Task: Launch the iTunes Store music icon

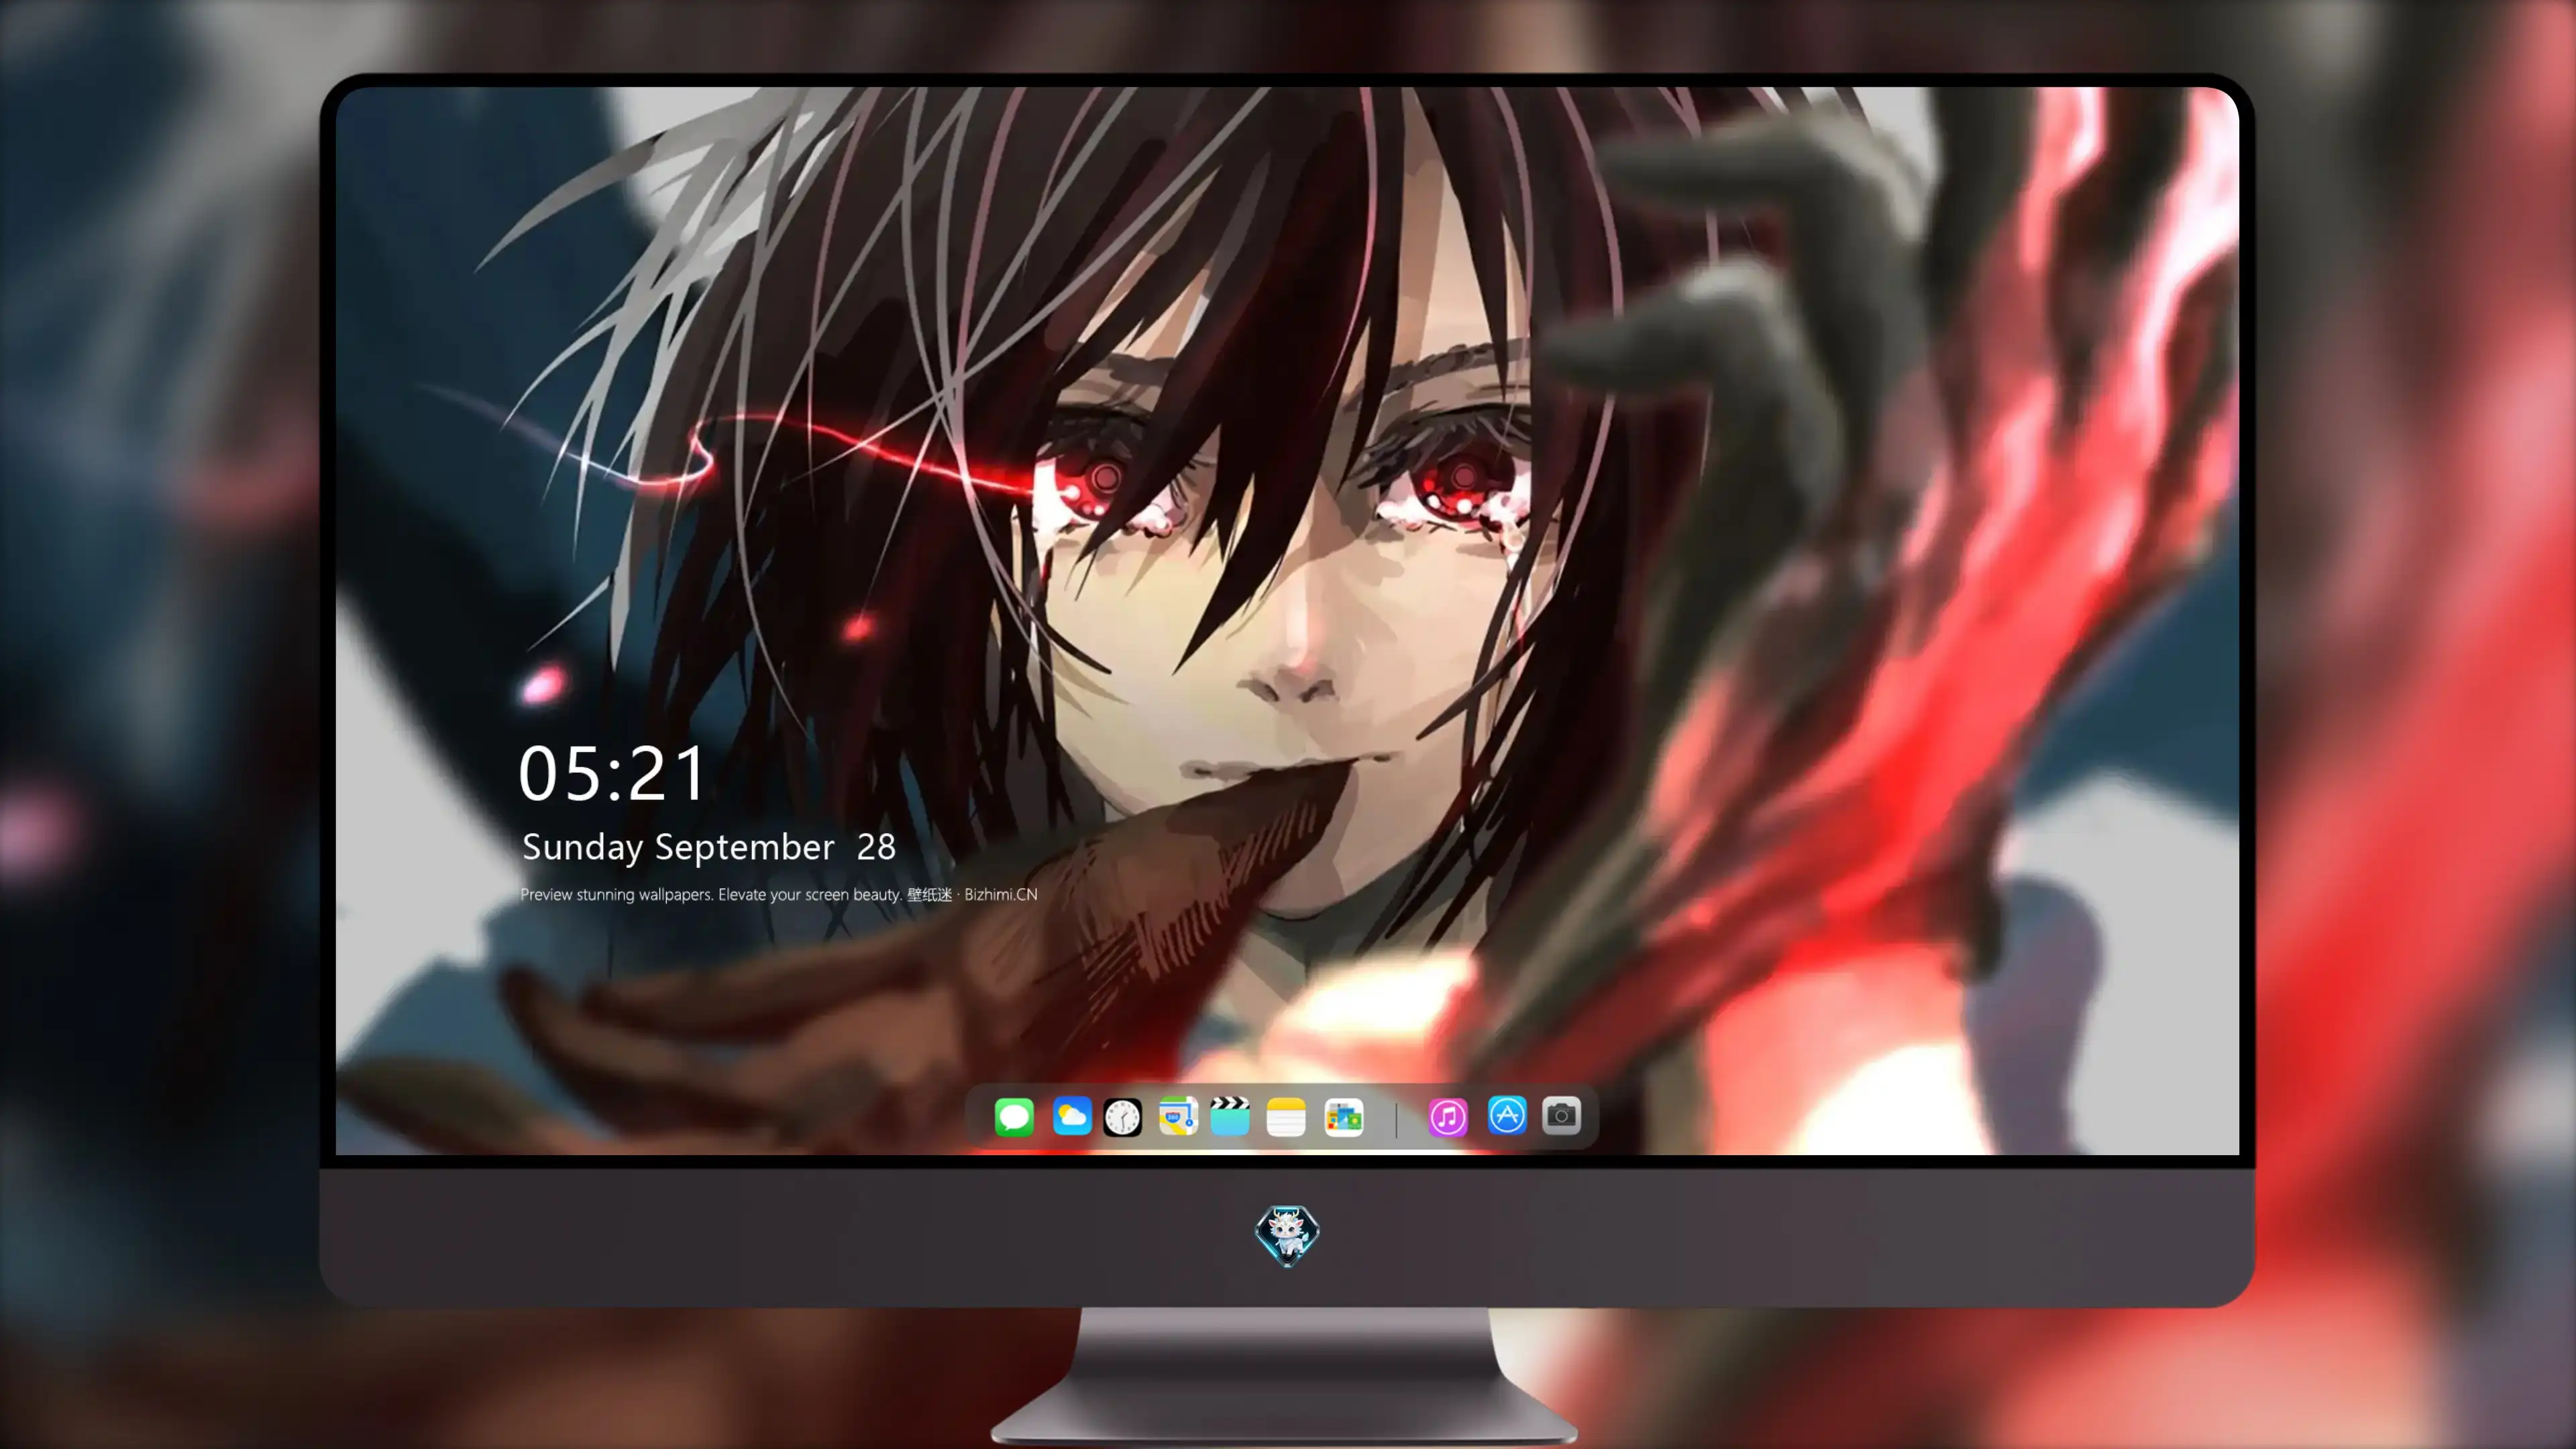Action: (x=1448, y=1117)
